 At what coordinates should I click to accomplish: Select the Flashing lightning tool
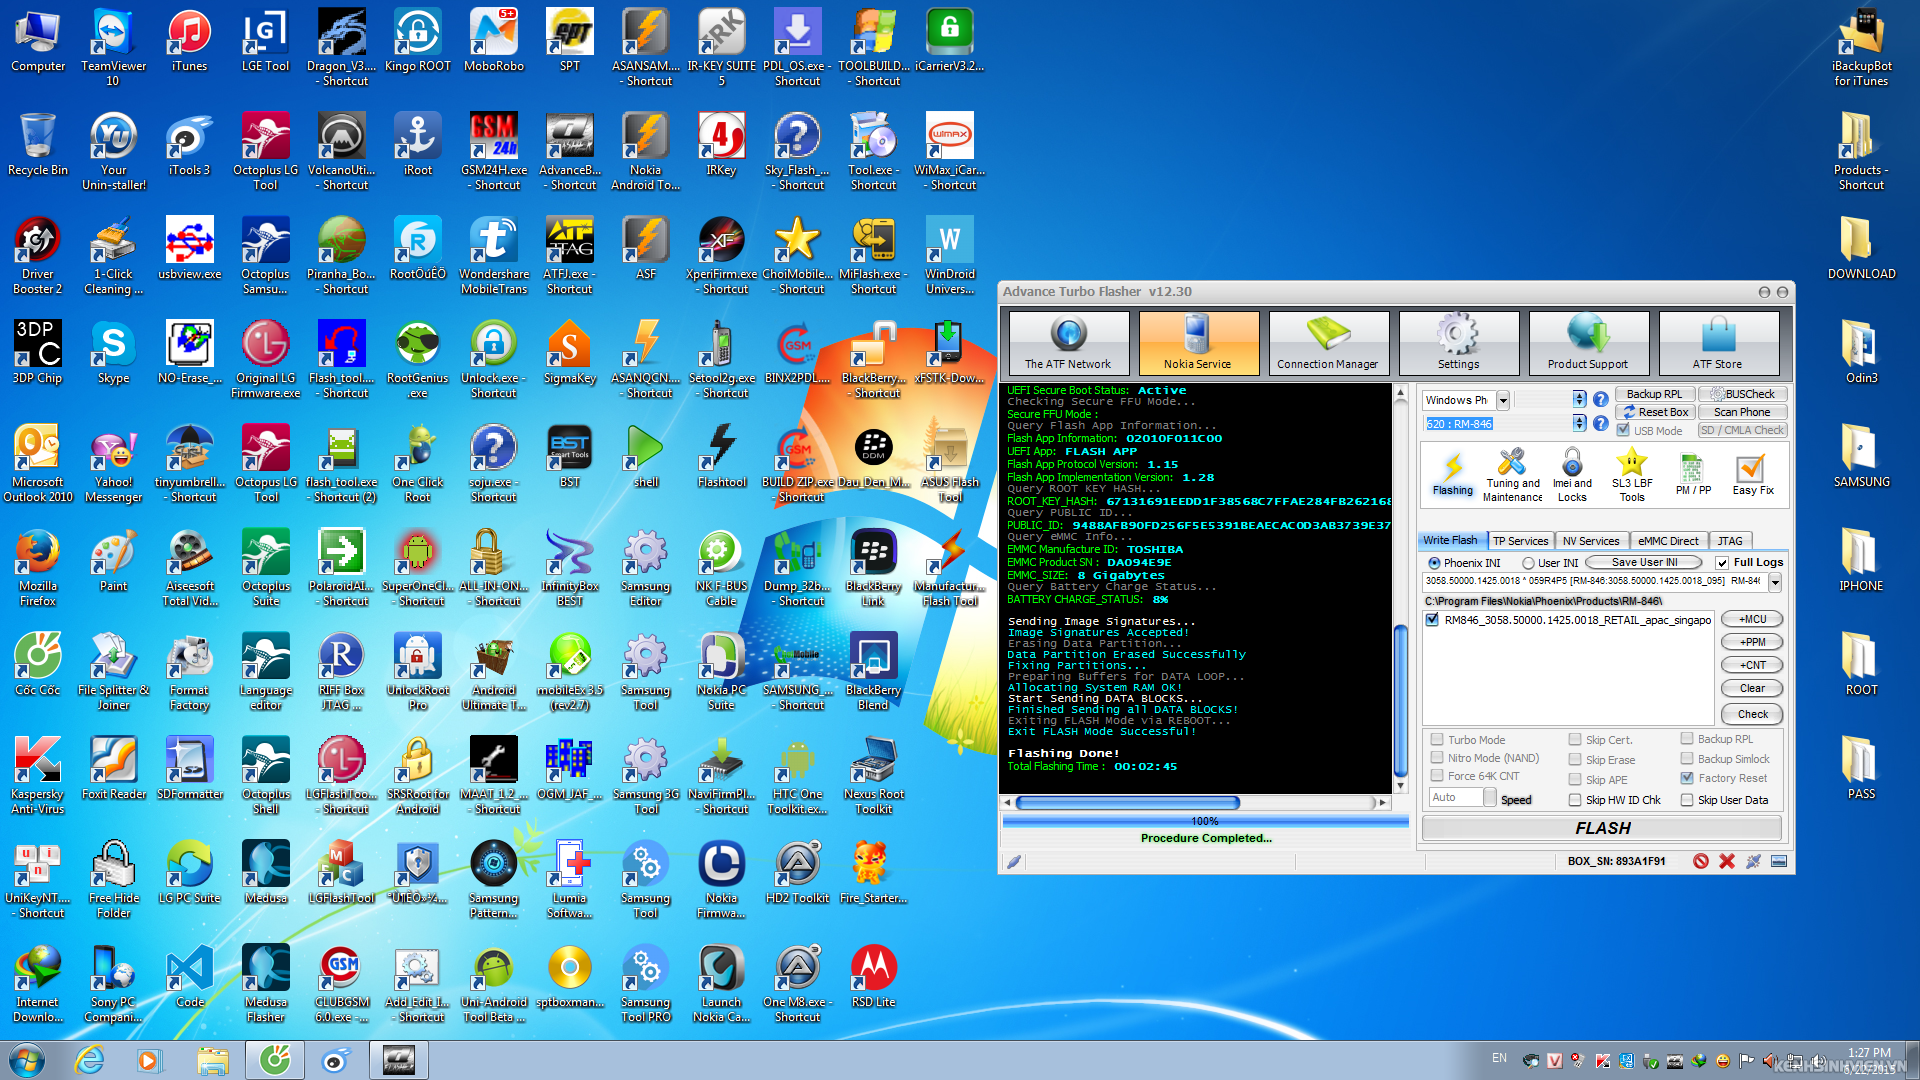point(1452,473)
